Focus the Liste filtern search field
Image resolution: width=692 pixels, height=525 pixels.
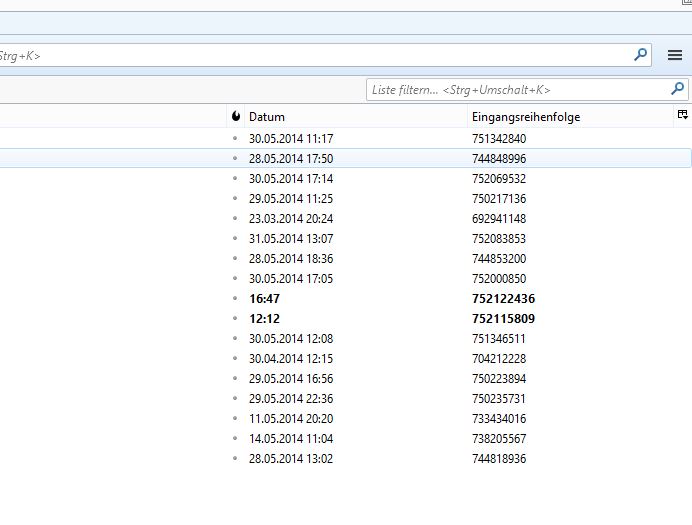(527, 90)
